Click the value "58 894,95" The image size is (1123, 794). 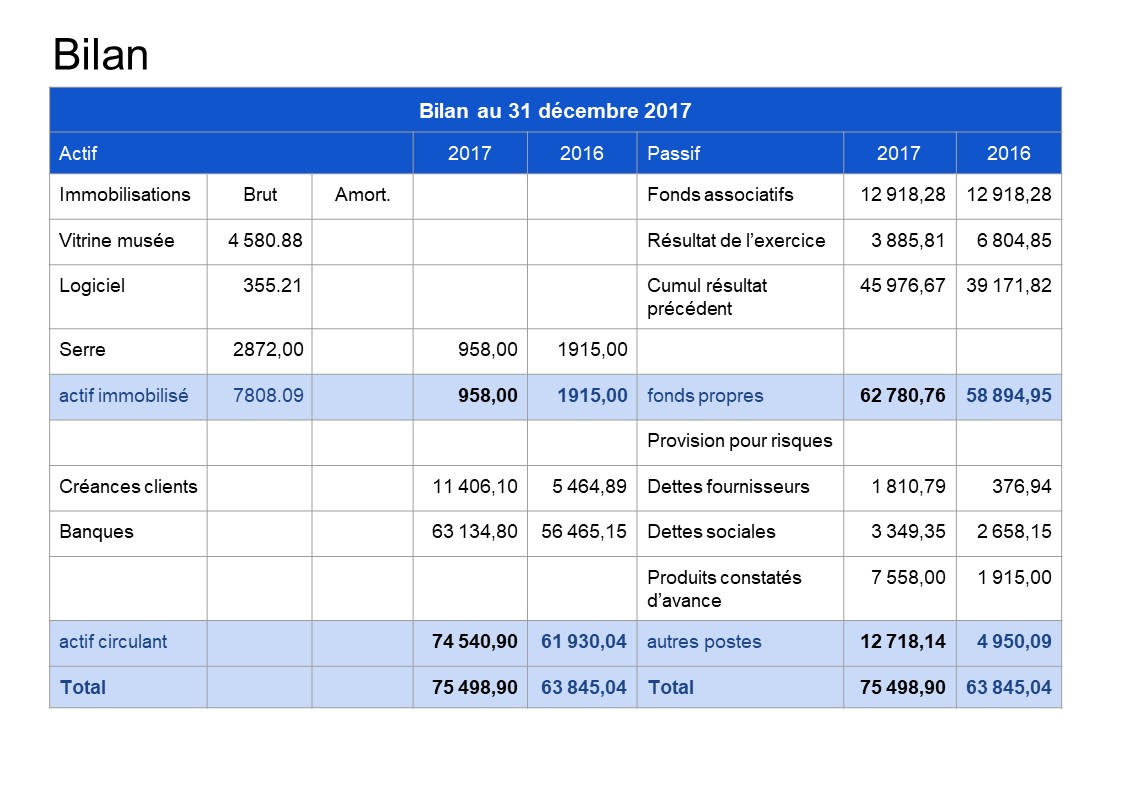point(1008,395)
